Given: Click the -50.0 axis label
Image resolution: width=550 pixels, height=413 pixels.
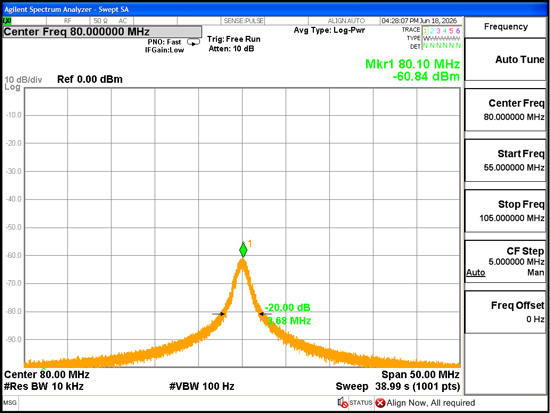Looking at the screenshot, I should click(x=14, y=227).
